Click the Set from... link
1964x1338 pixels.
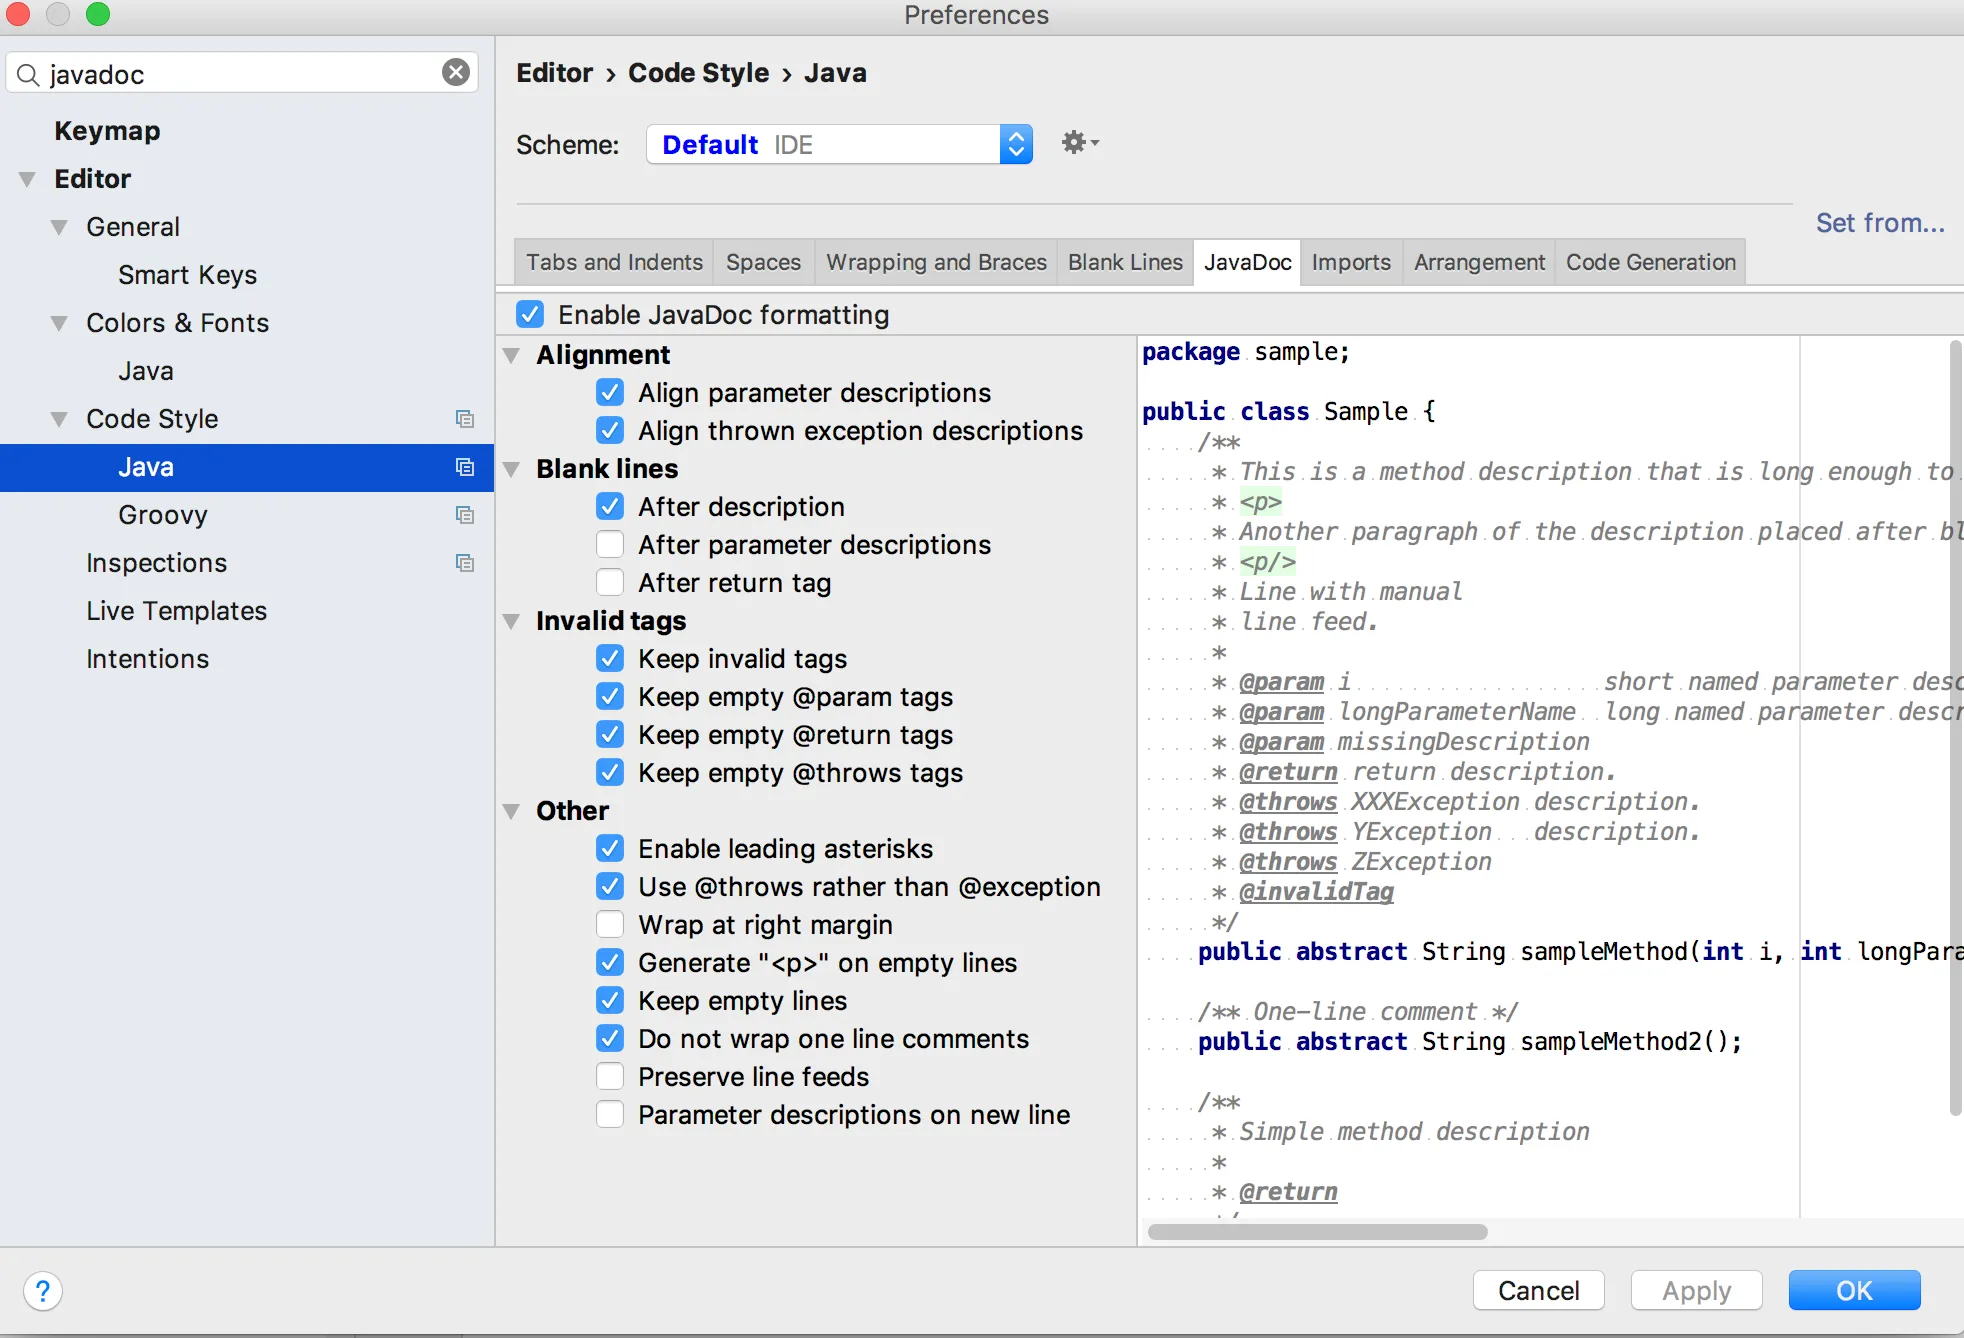tap(1879, 223)
